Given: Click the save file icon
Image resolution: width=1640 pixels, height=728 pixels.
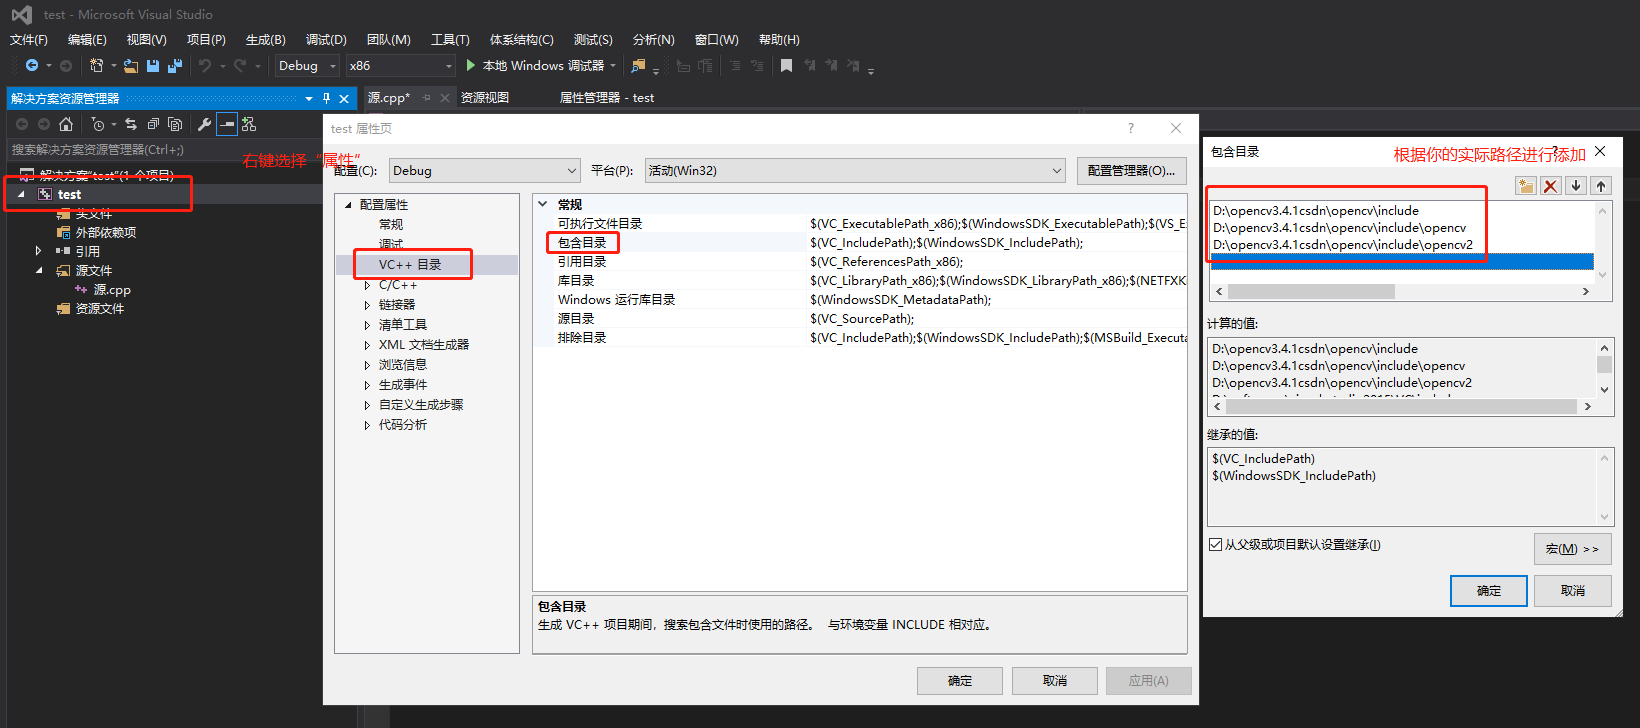Looking at the screenshot, I should point(153,66).
